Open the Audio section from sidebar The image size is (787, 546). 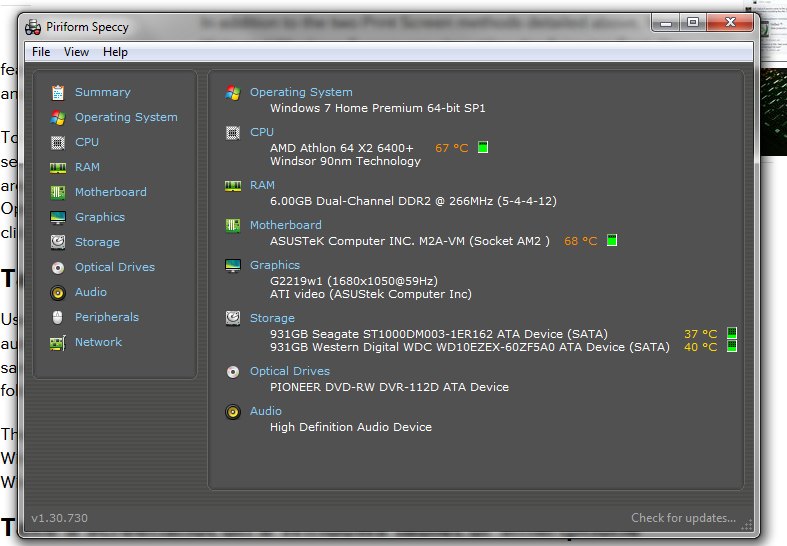tap(91, 292)
